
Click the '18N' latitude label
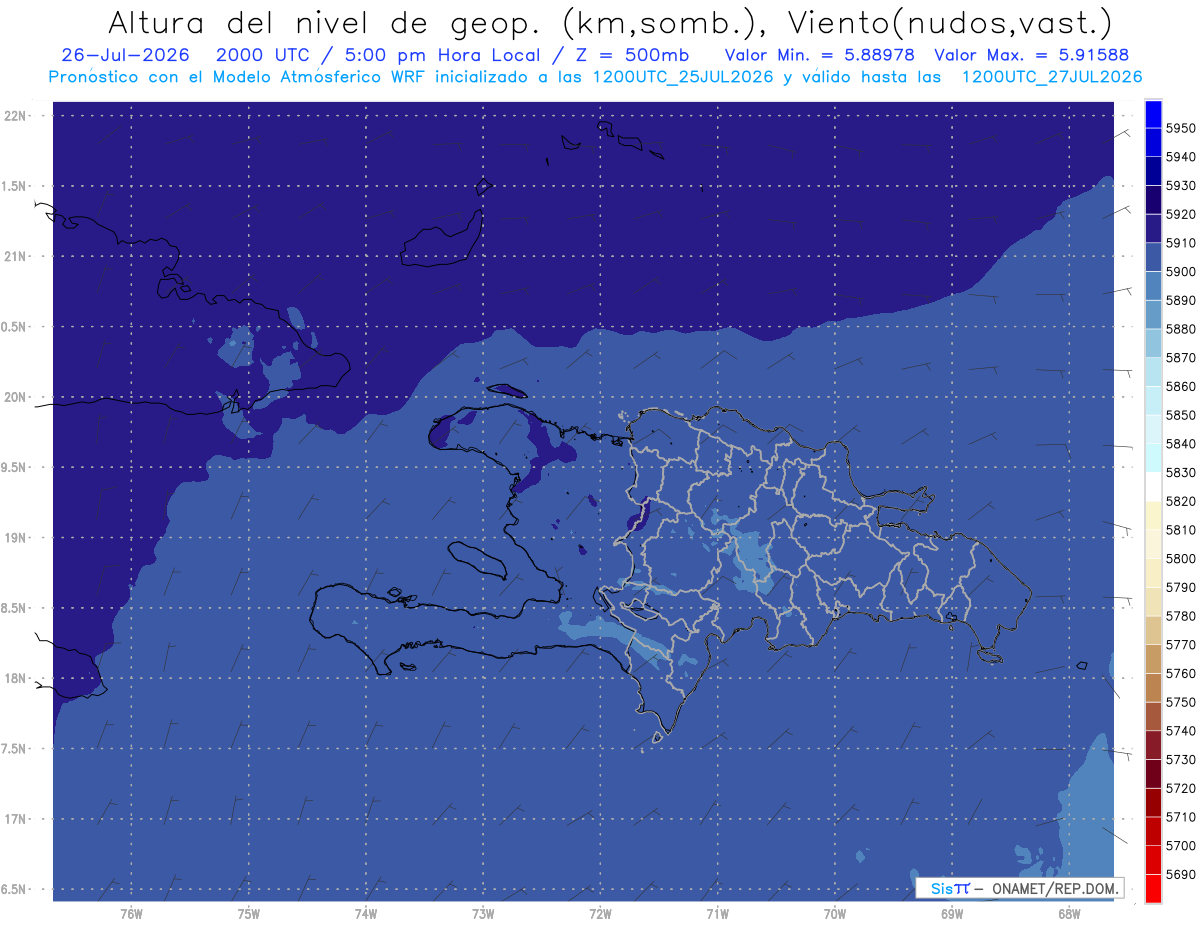point(17,679)
